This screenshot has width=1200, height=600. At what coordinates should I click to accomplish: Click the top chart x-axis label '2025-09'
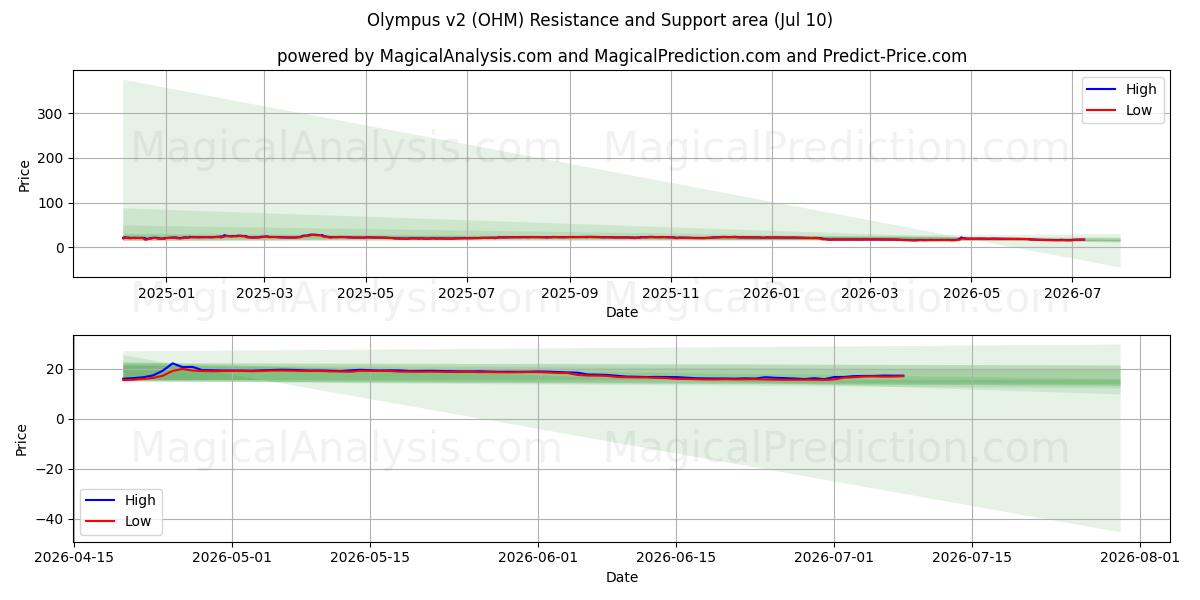click(570, 294)
